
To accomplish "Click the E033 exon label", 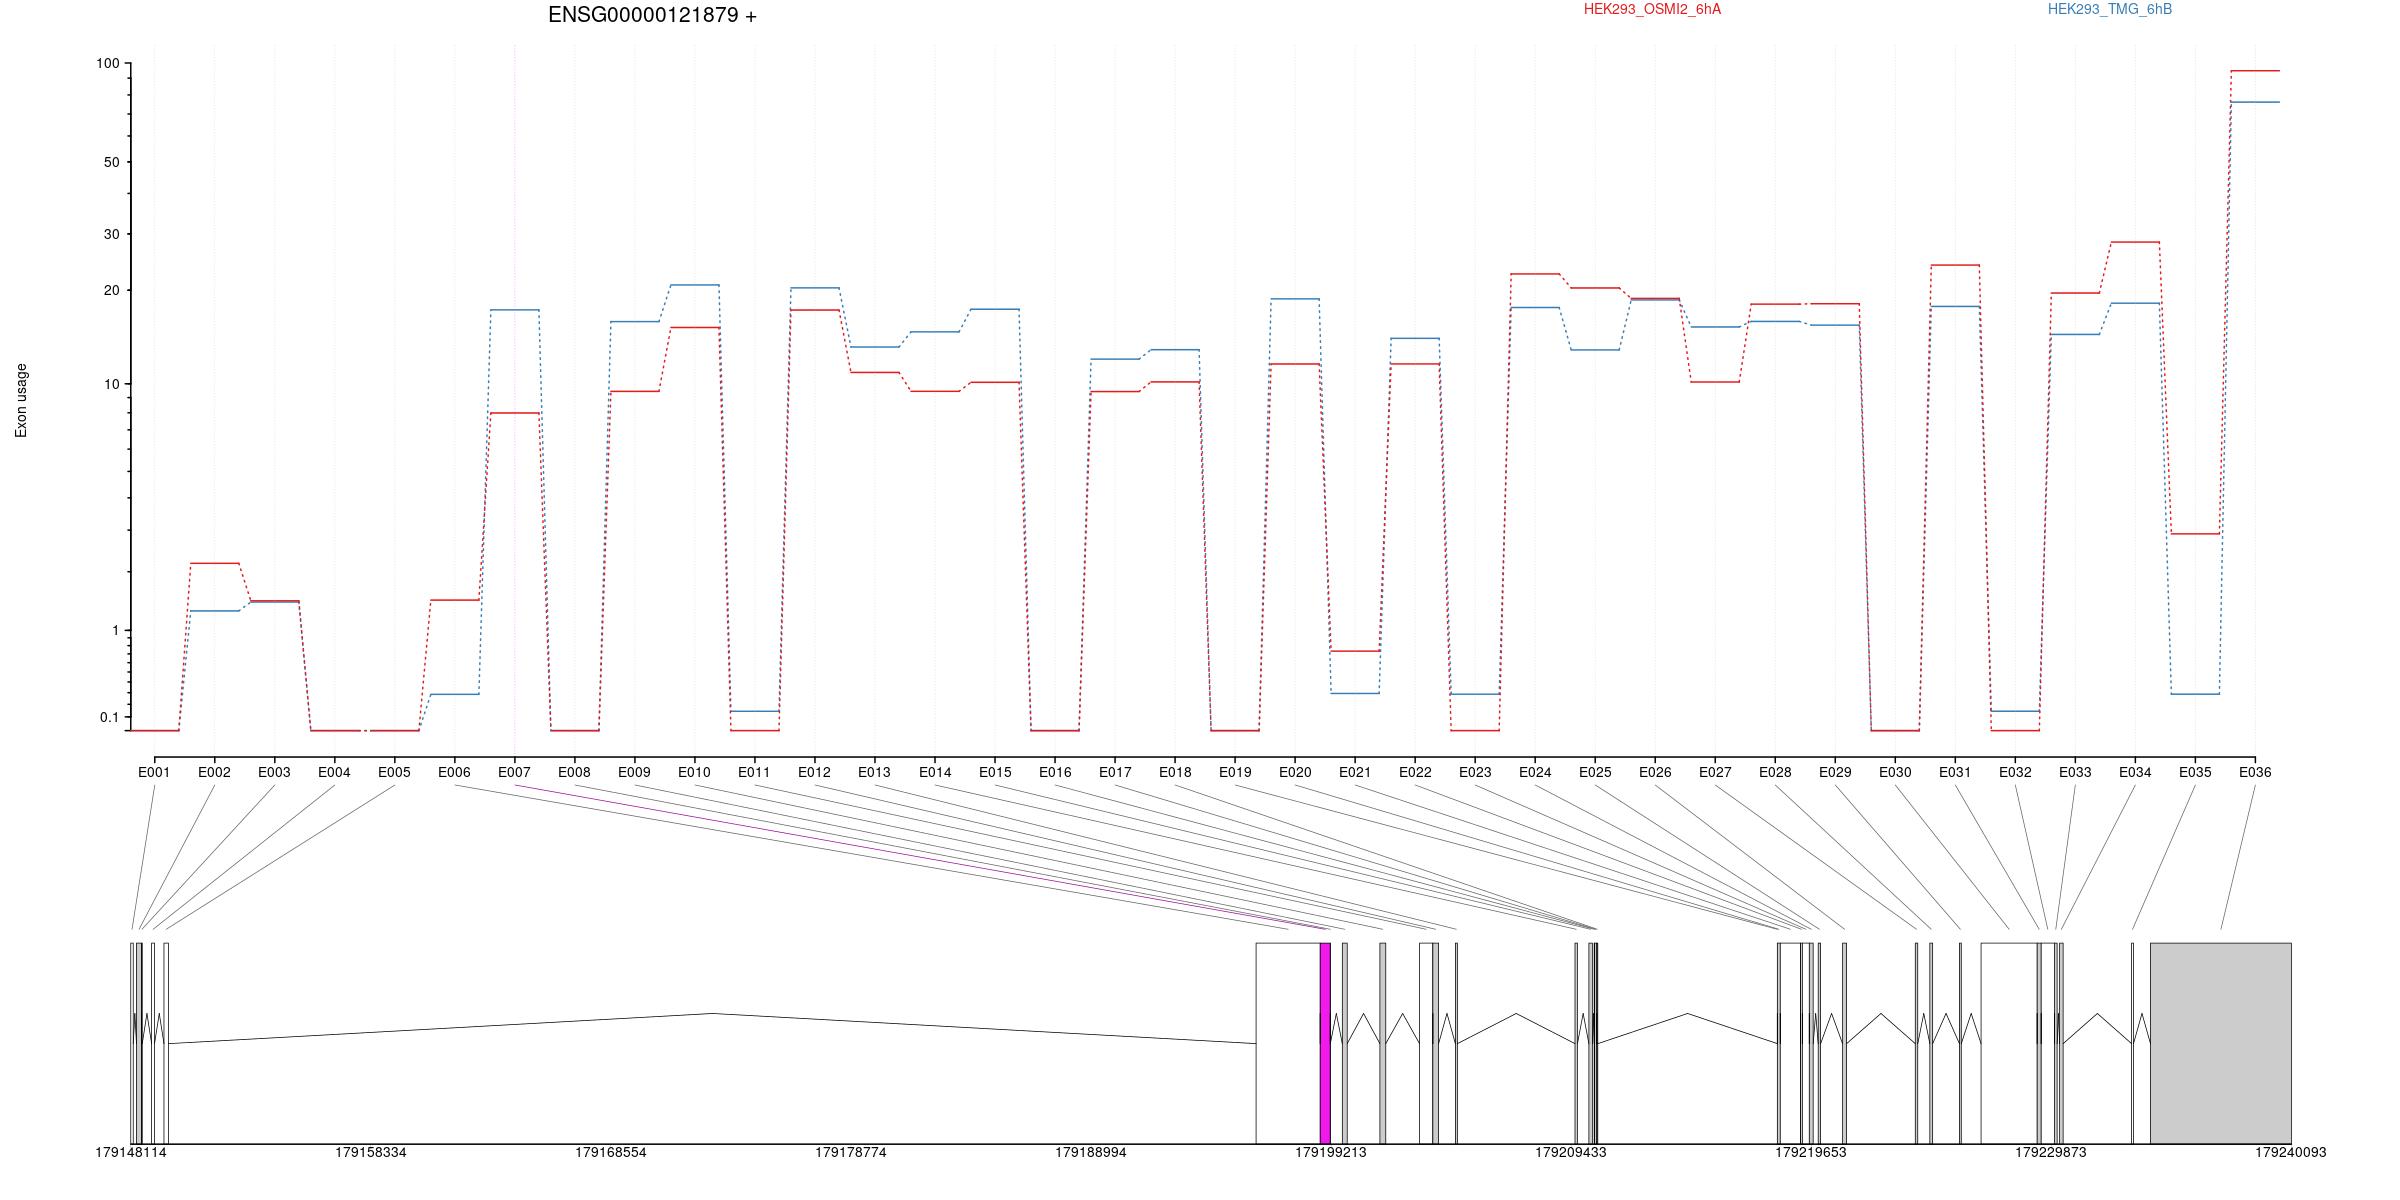I will (2075, 772).
